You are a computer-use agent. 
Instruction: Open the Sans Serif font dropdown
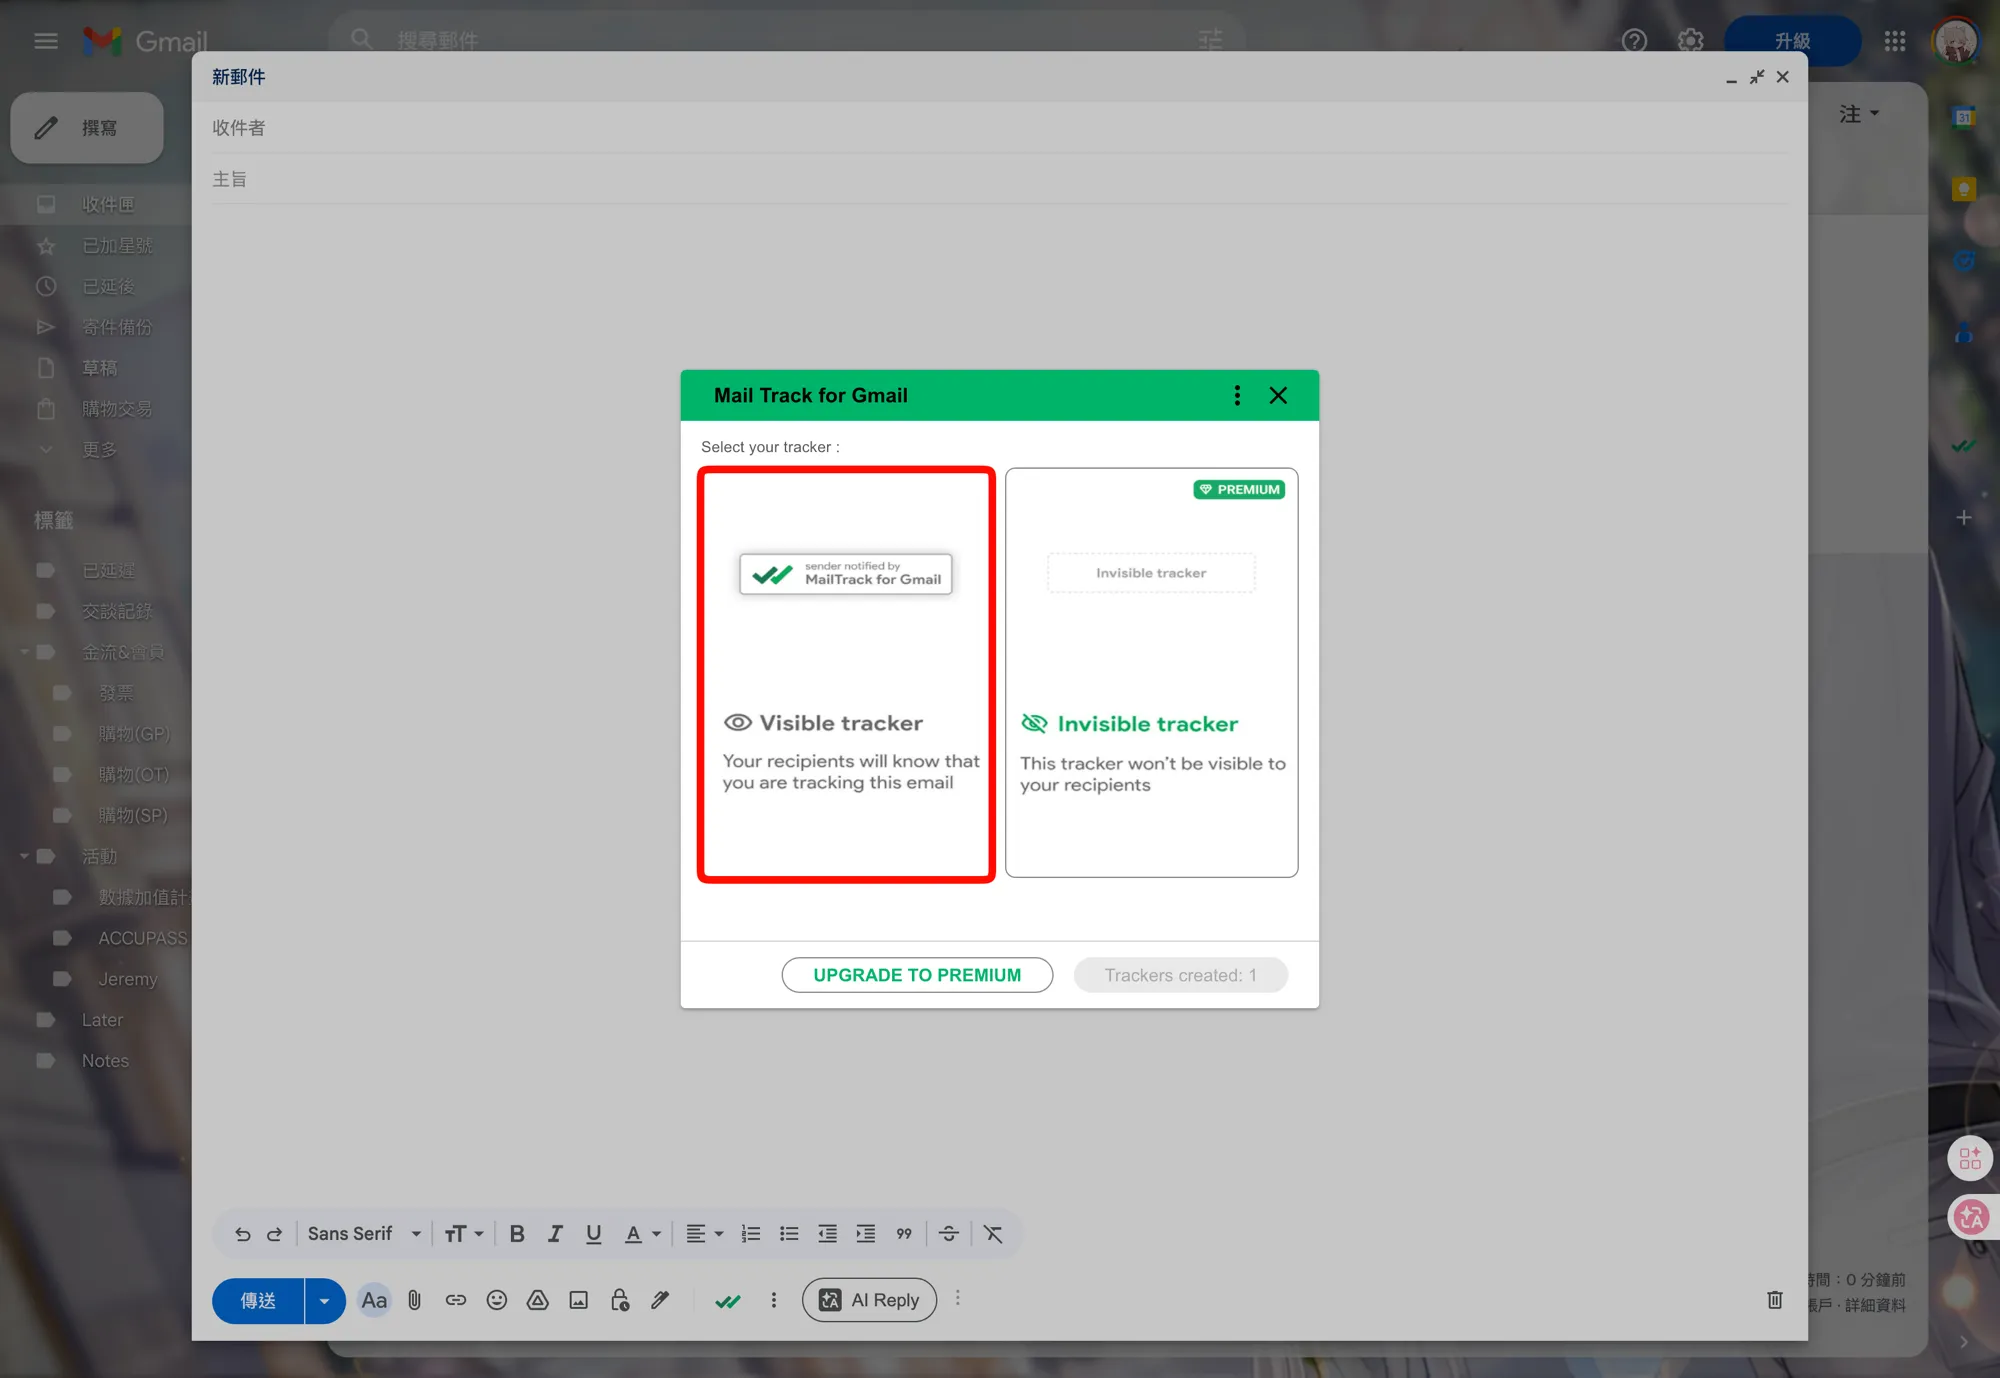(x=364, y=1234)
